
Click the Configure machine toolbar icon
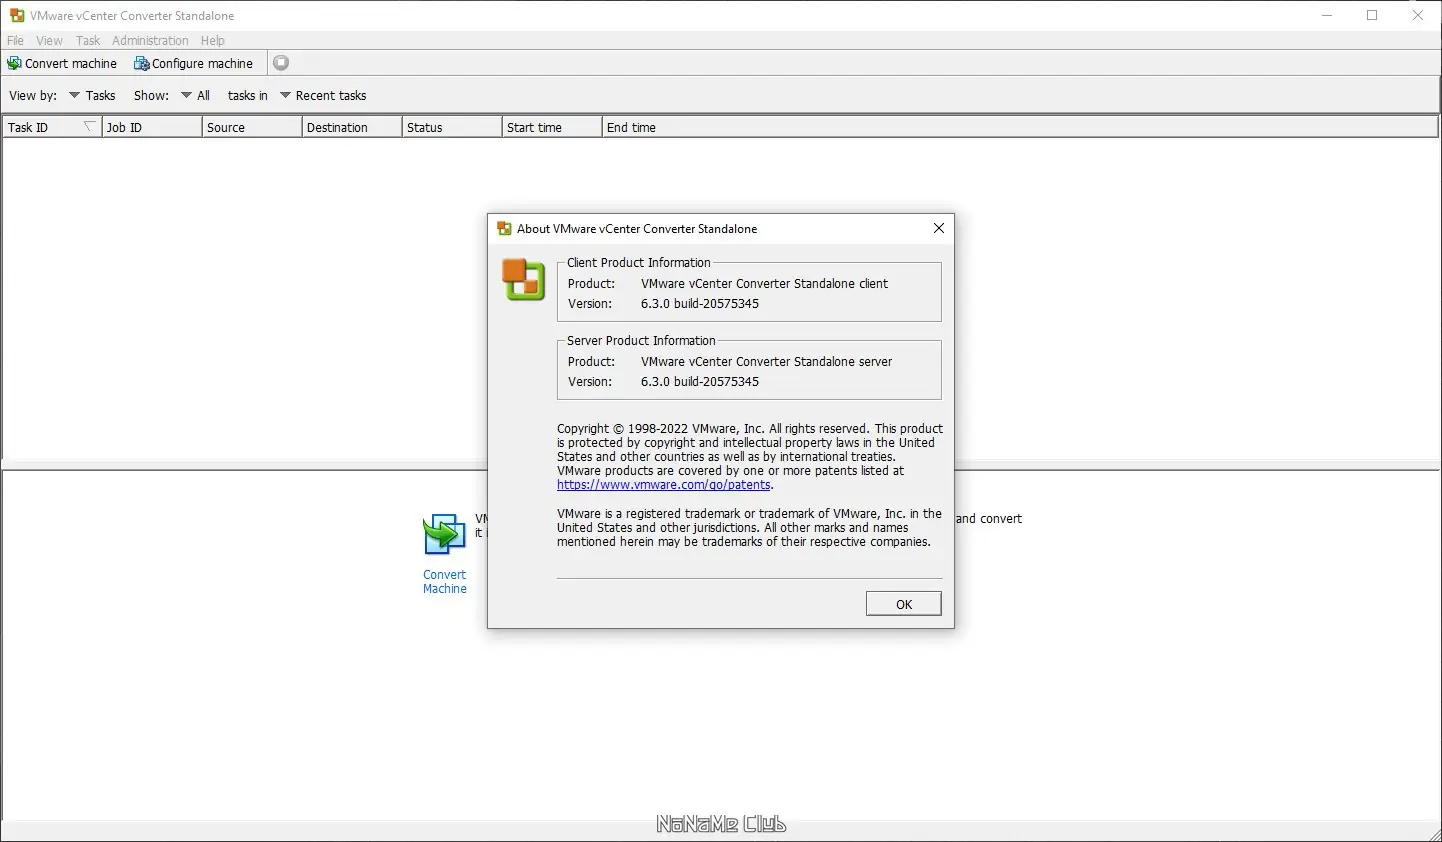(x=142, y=63)
